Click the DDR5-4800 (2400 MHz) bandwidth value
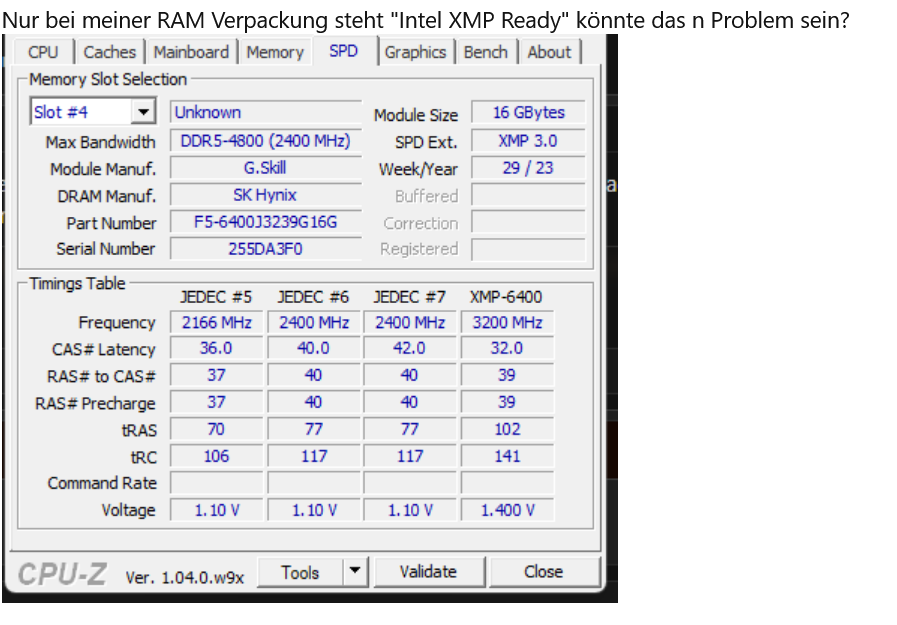 pyautogui.click(x=265, y=141)
